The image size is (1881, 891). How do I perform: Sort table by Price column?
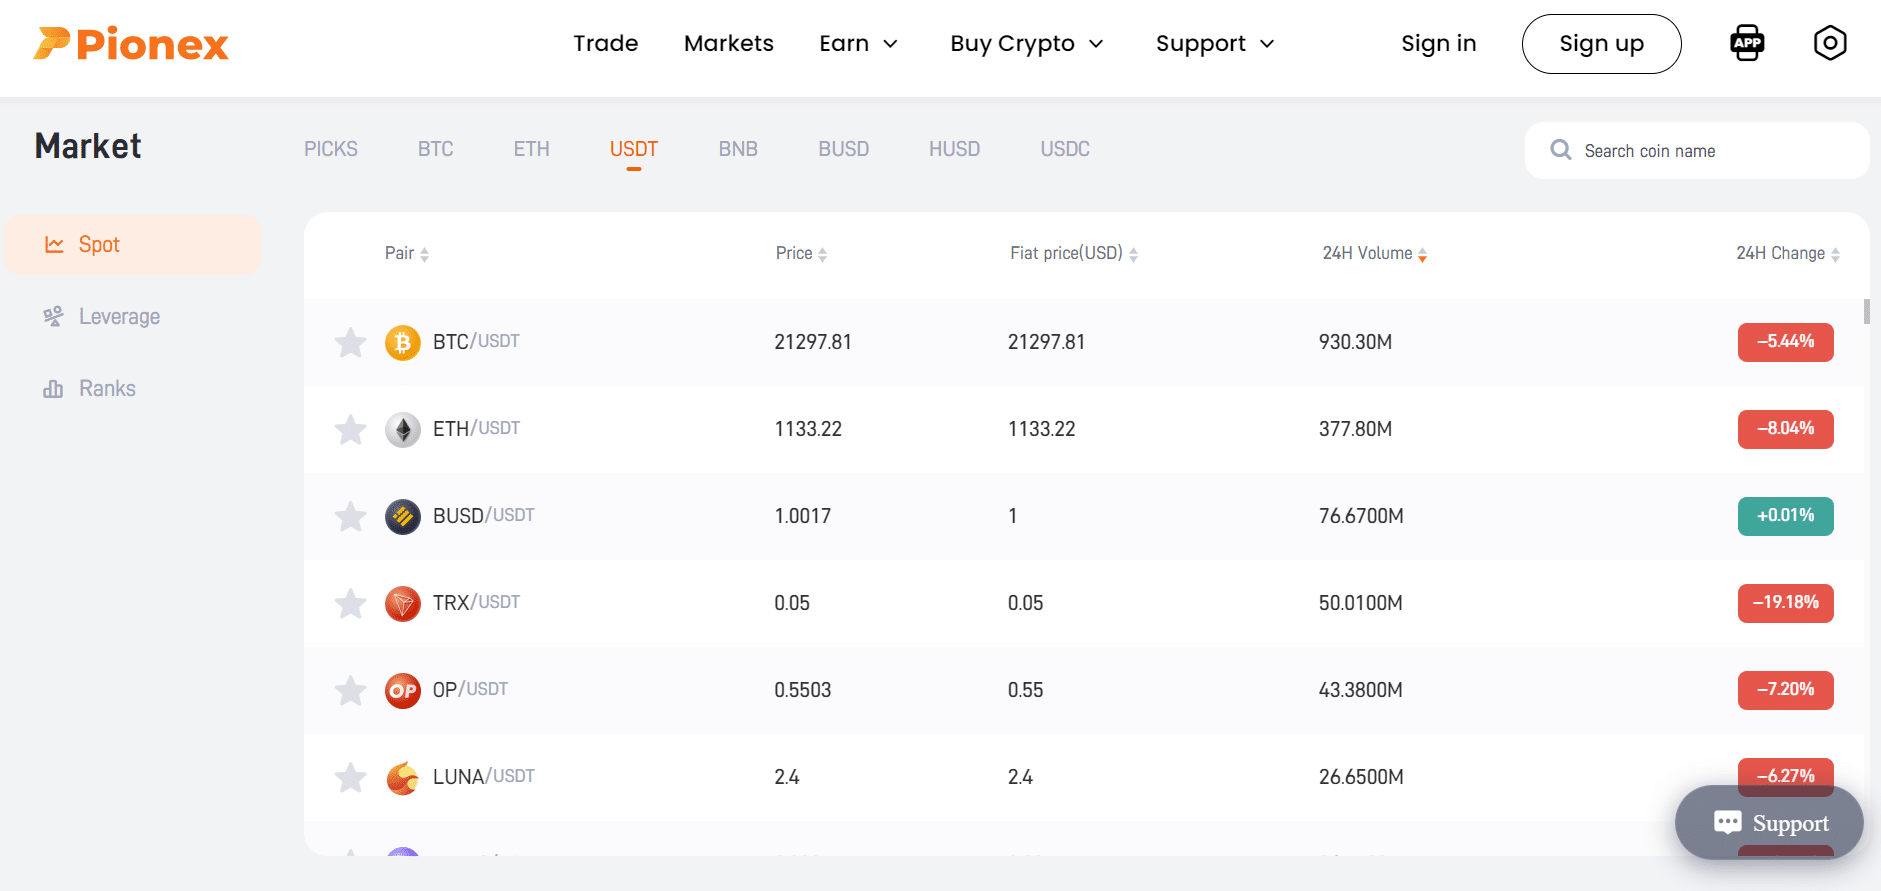tap(801, 254)
